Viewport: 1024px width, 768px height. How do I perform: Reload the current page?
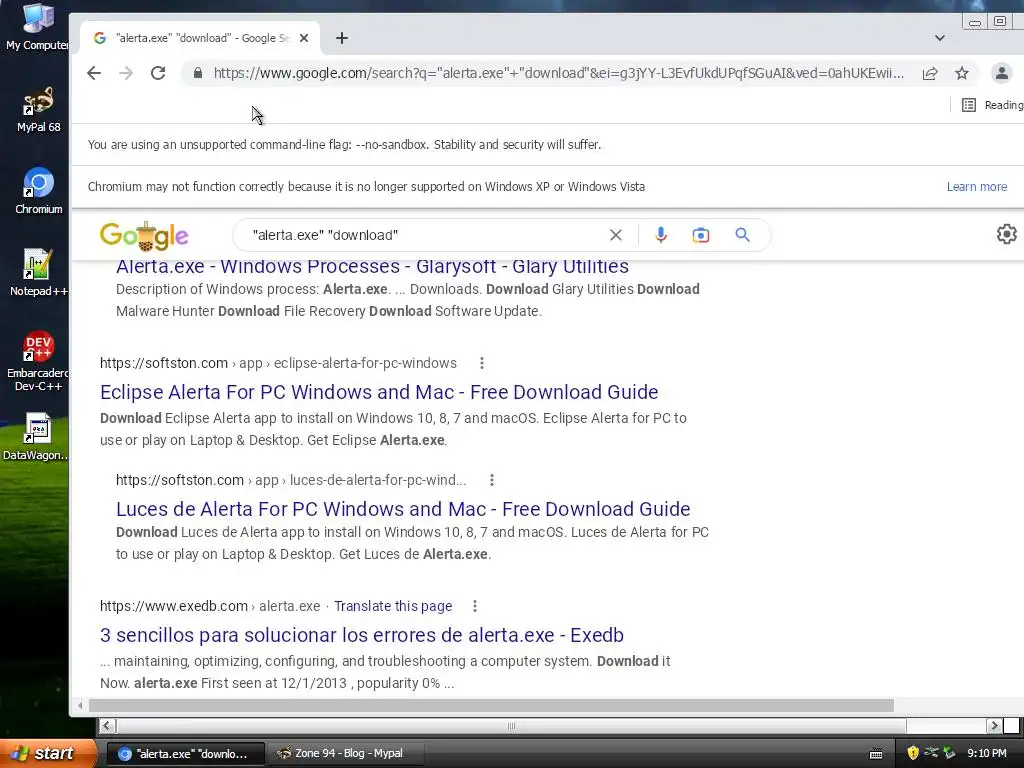click(158, 73)
